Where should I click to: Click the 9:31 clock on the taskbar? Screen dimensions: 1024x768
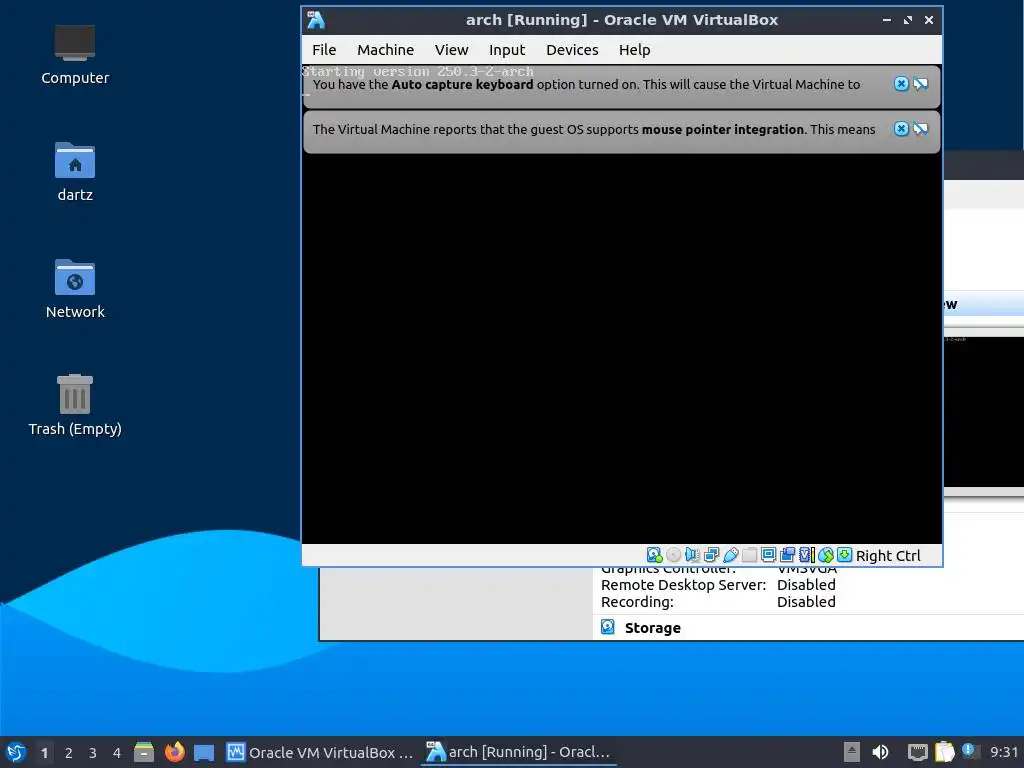point(1004,752)
